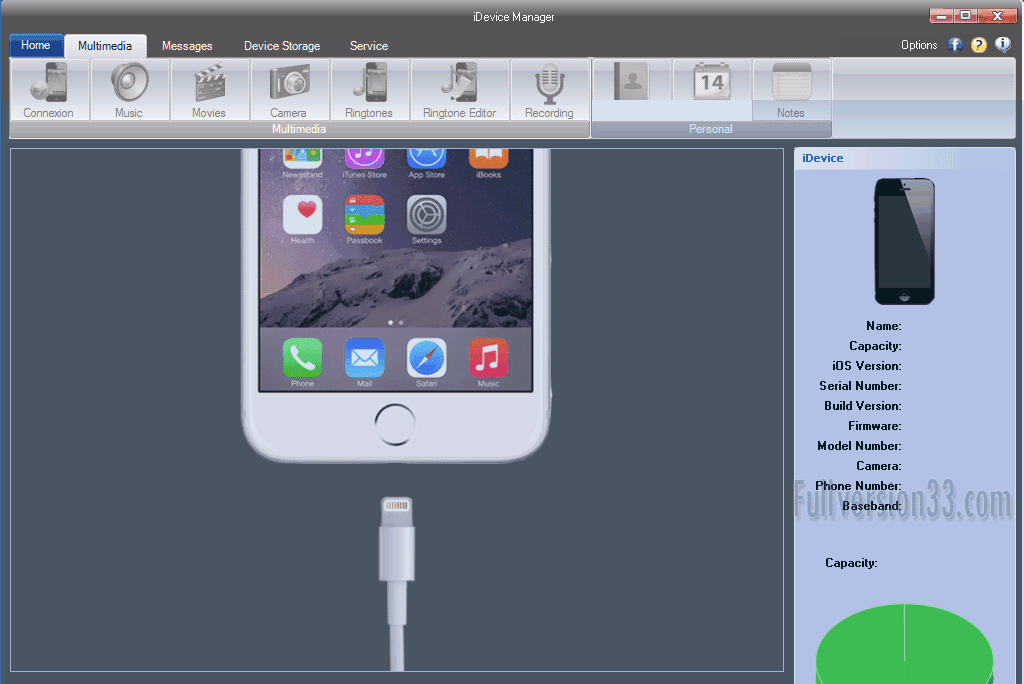Screen dimensions: 1024x684
Task: Open the Movies section
Action: (209, 90)
